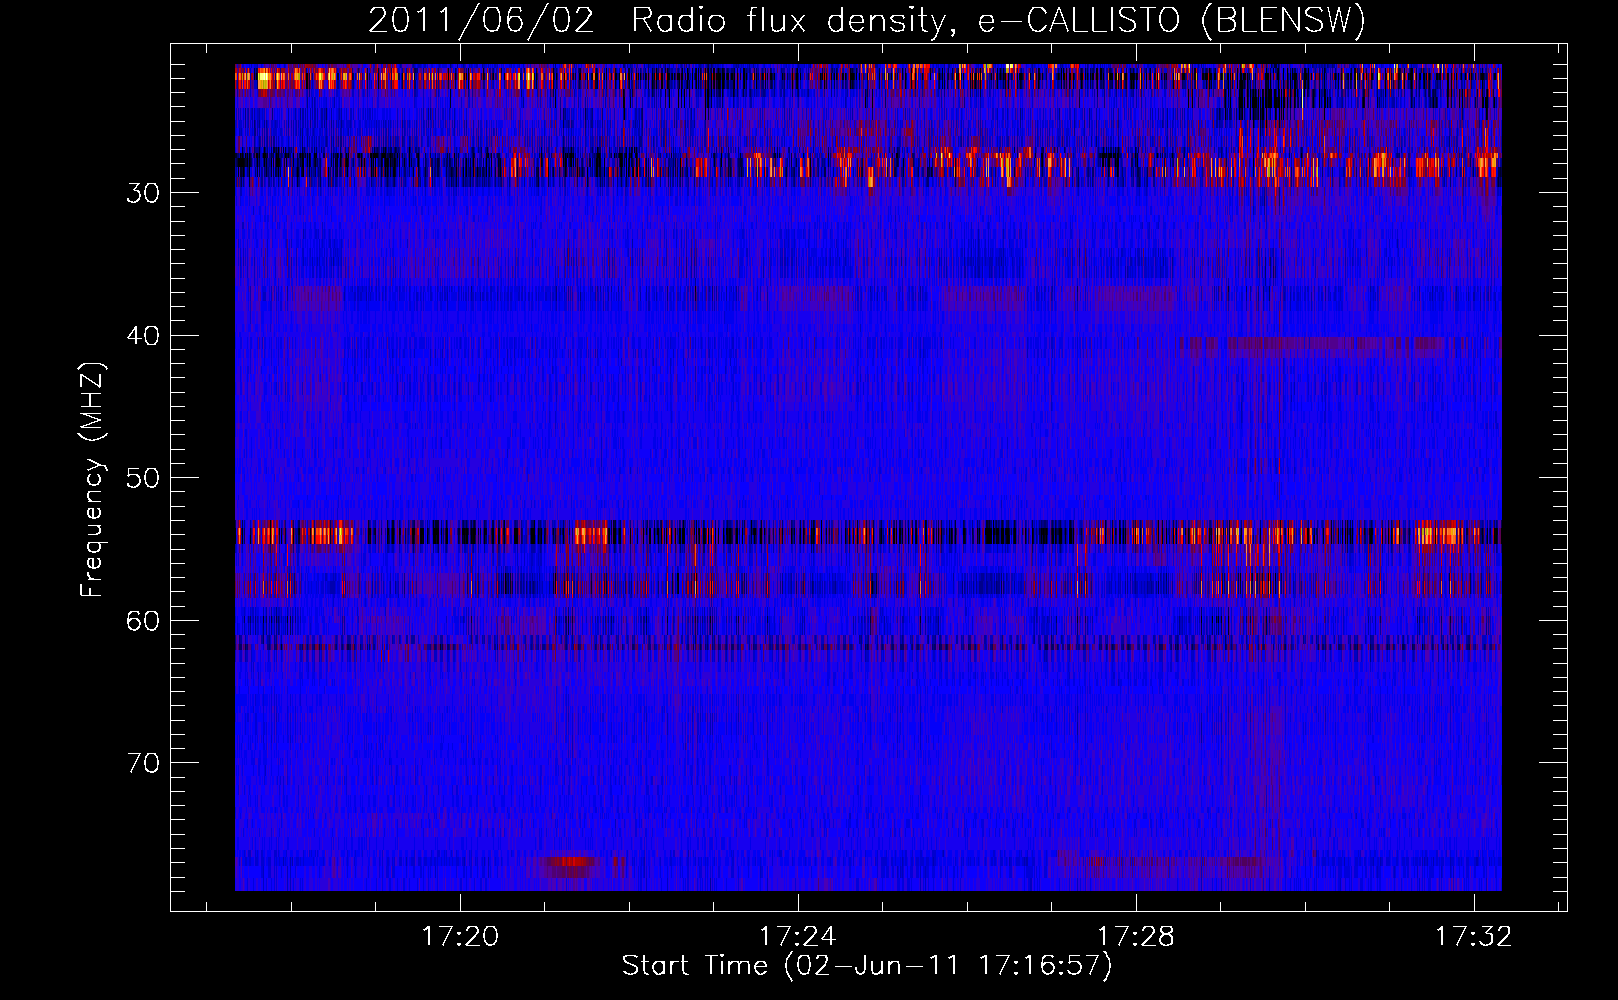Click the 50 frequency tick label

pyautogui.click(x=143, y=478)
